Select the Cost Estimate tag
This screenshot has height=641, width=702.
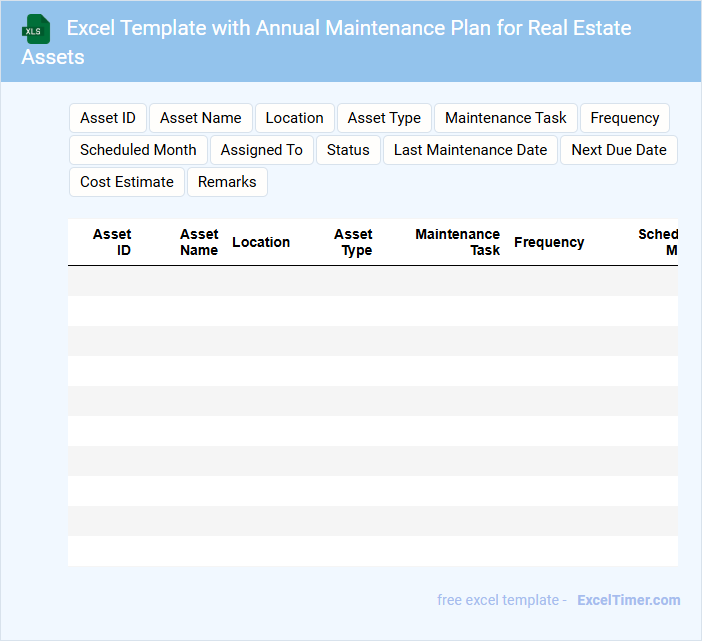[126, 182]
